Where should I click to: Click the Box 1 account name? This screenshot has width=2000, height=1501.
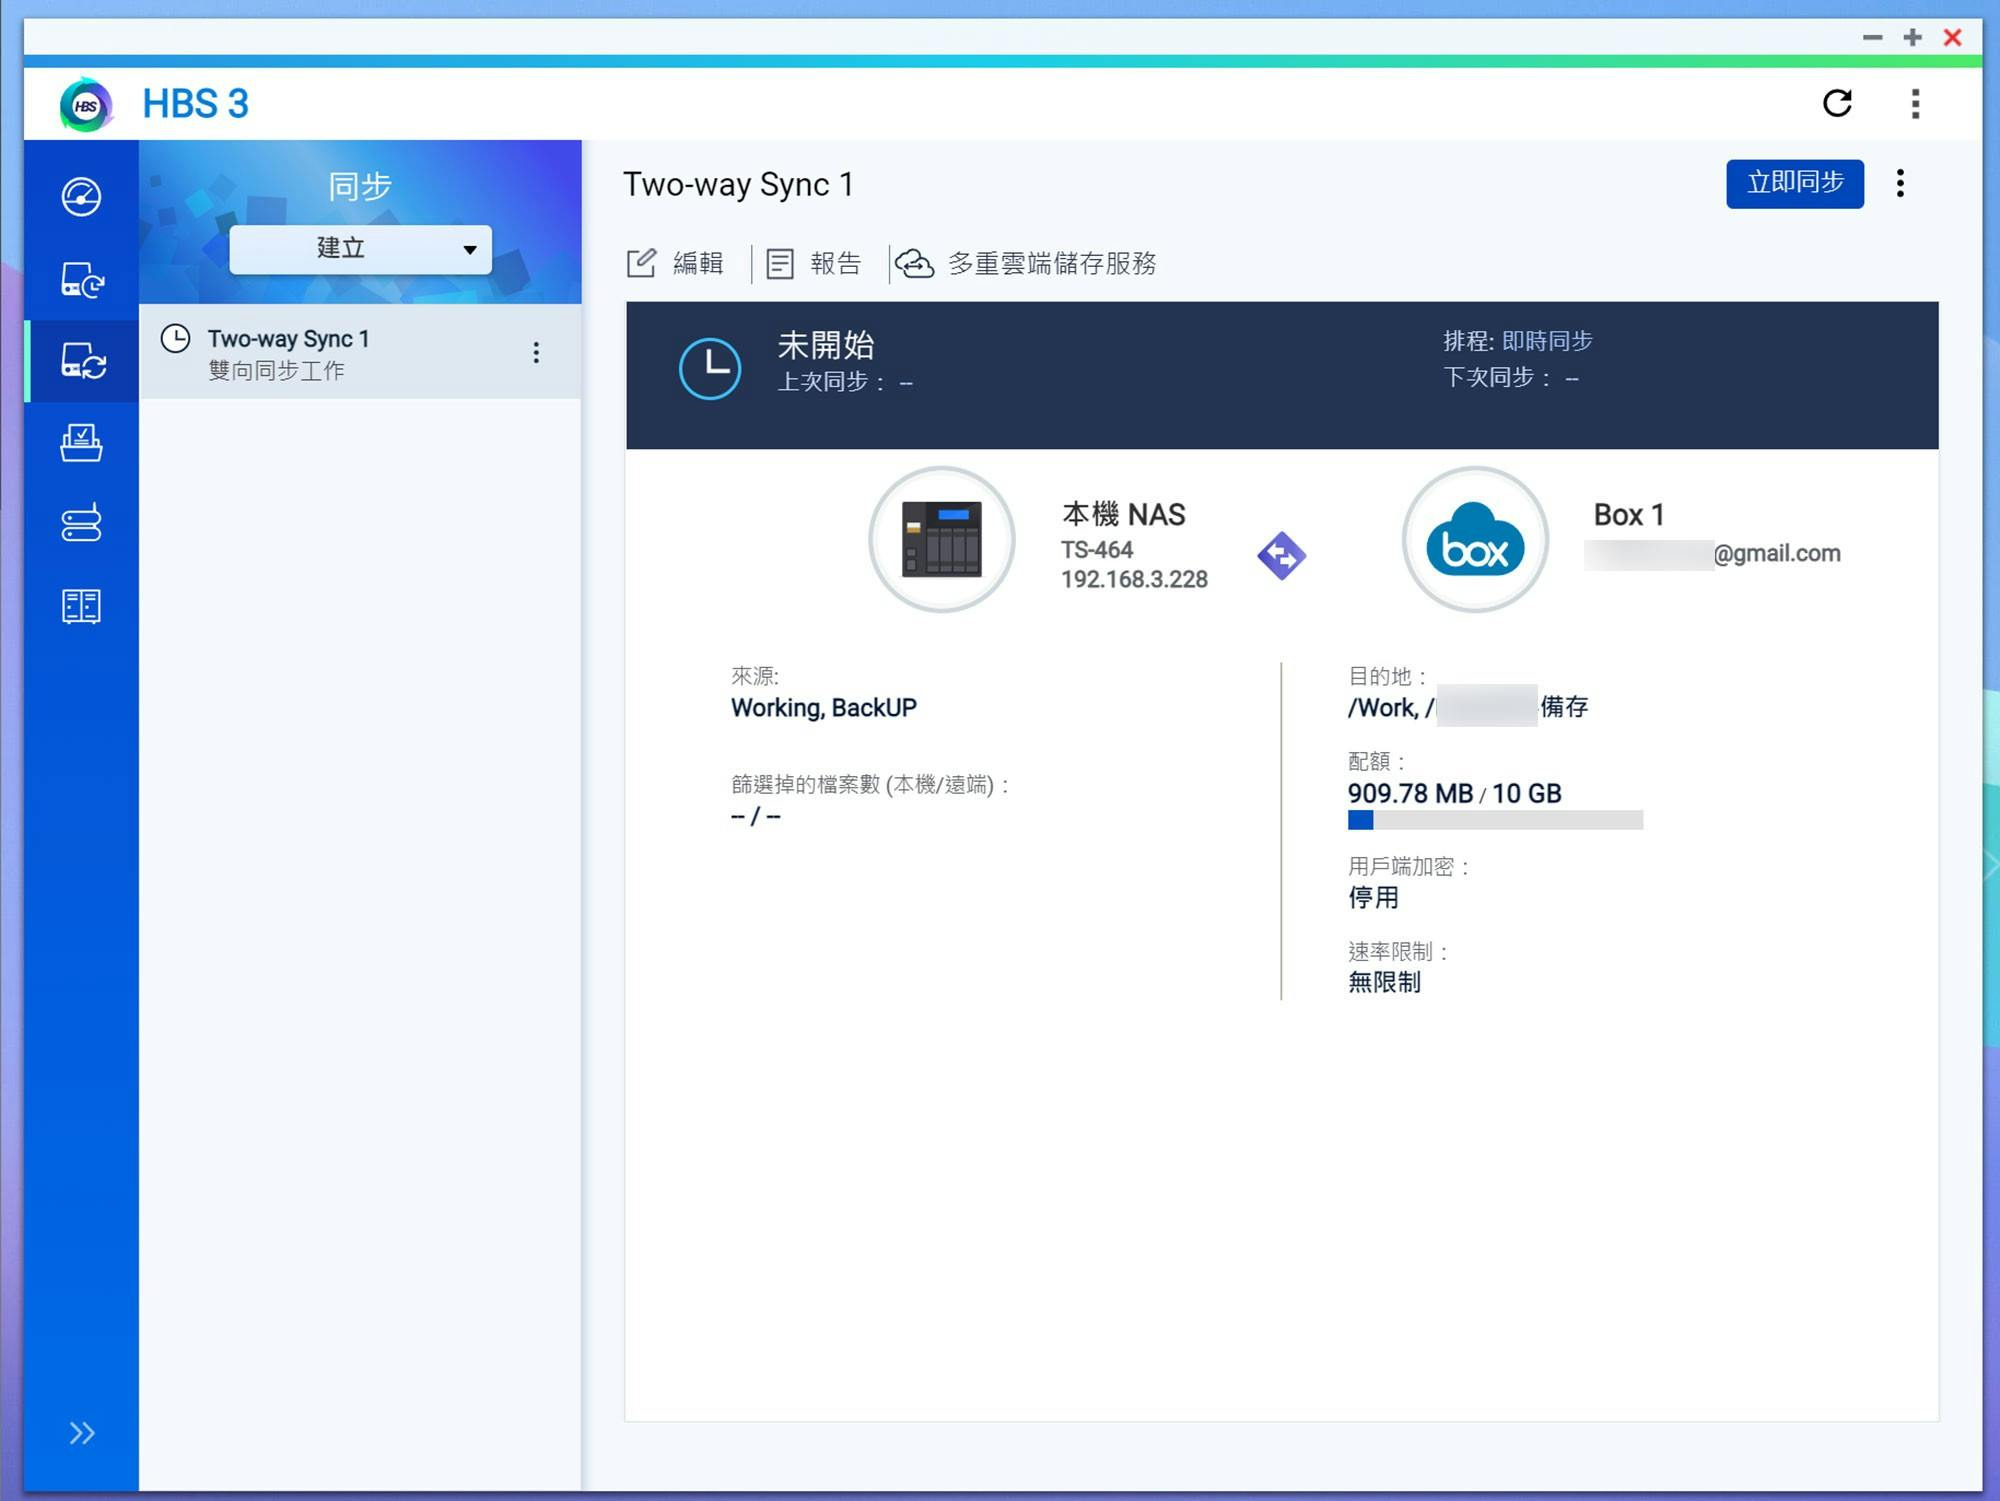pyautogui.click(x=1629, y=515)
